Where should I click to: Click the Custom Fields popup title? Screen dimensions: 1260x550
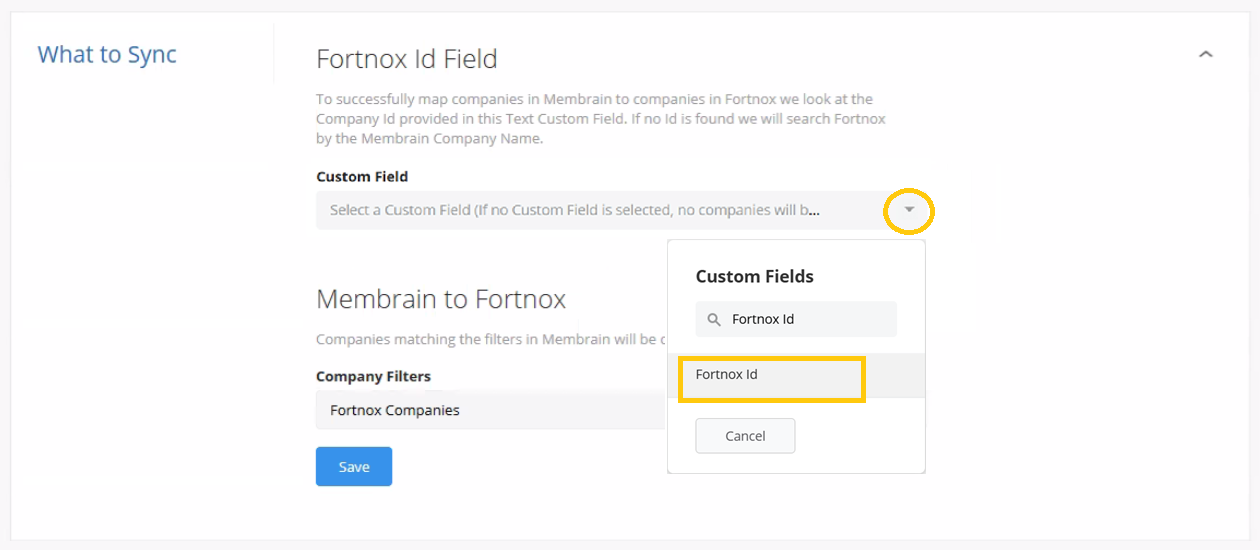click(755, 276)
